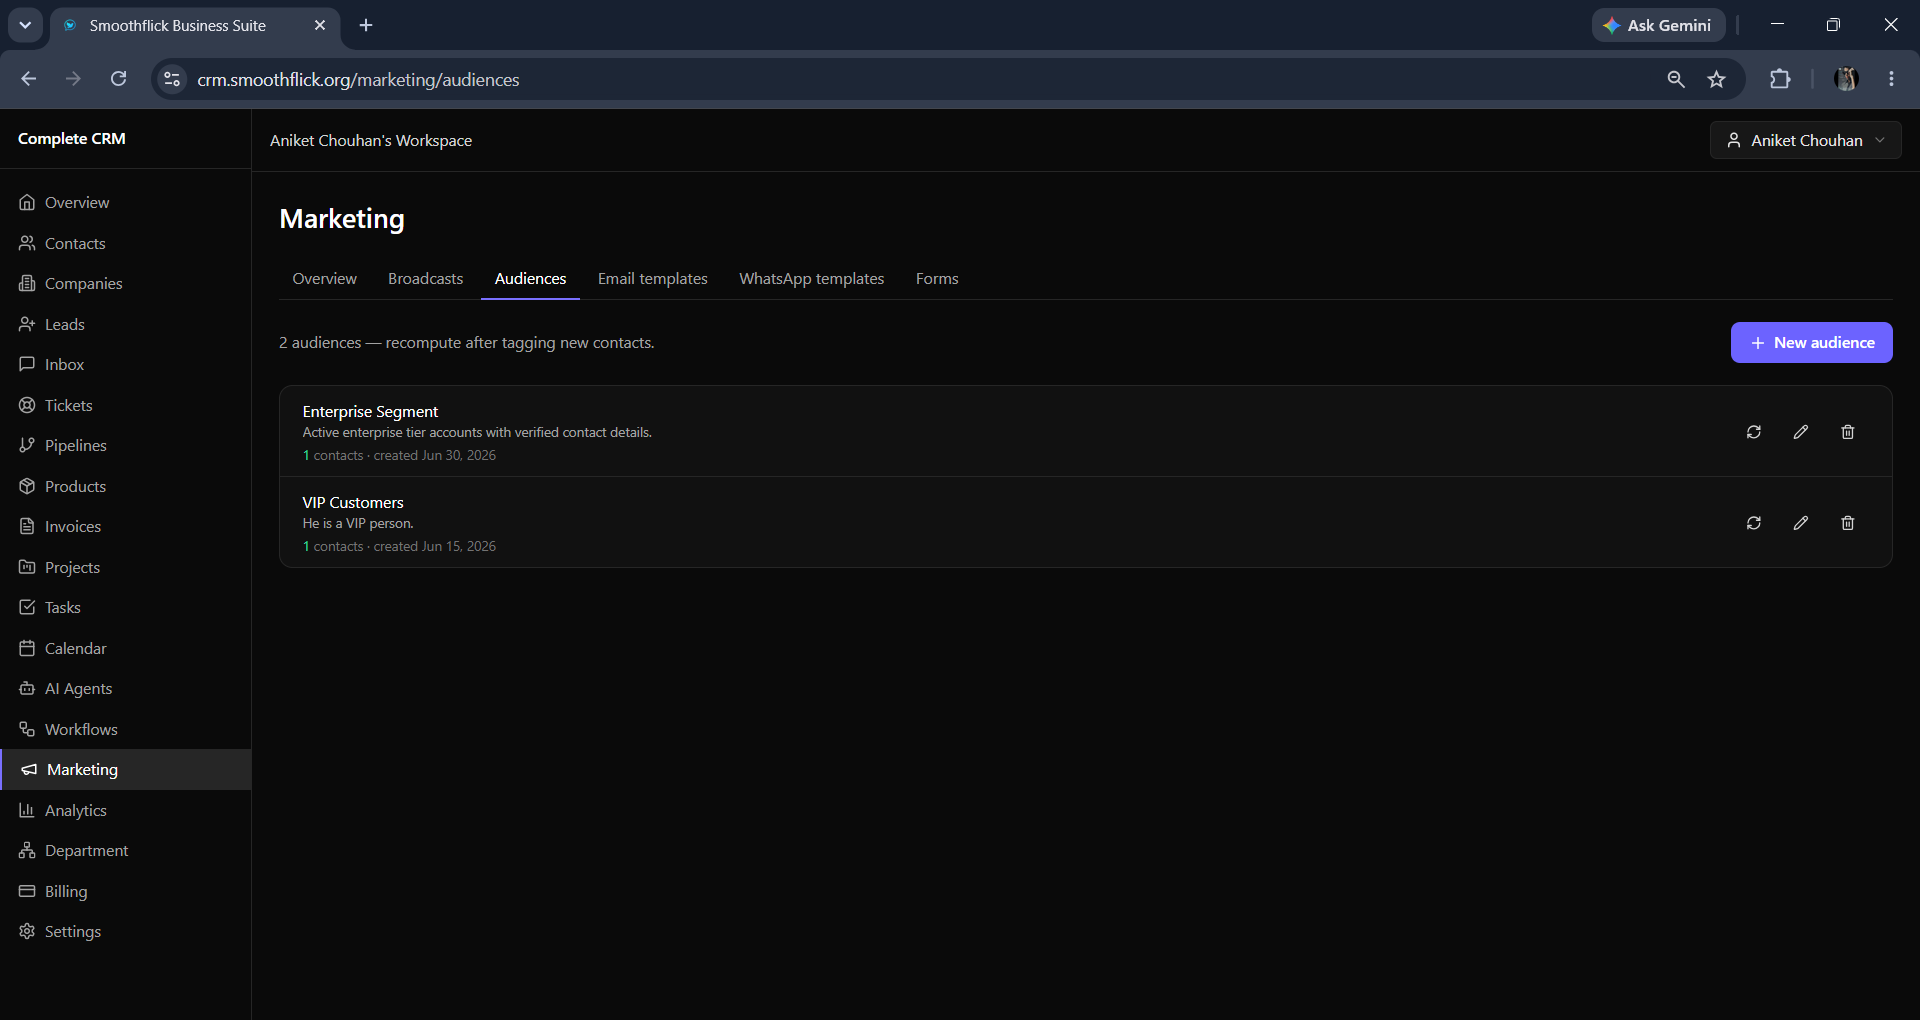Go to Contacts in sidebar
The width and height of the screenshot is (1920, 1020).
click(125, 243)
